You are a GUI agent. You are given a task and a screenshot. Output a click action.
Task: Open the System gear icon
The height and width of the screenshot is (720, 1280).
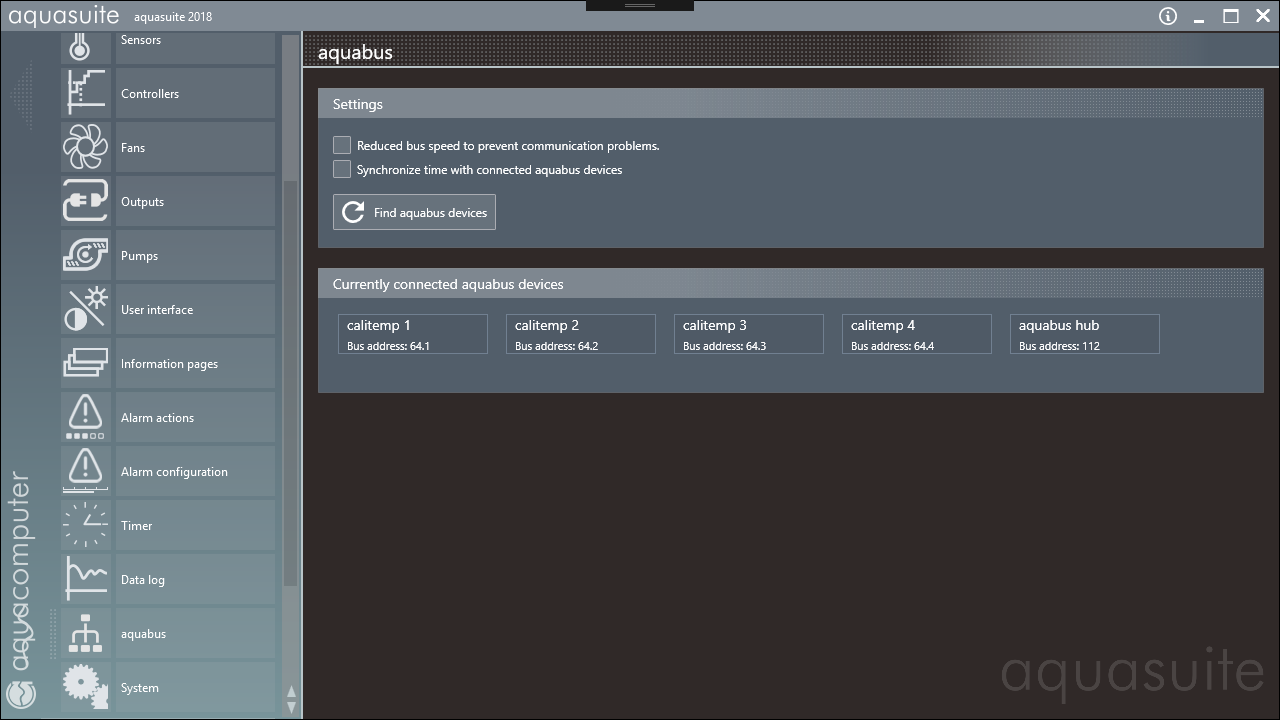coord(86,687)
